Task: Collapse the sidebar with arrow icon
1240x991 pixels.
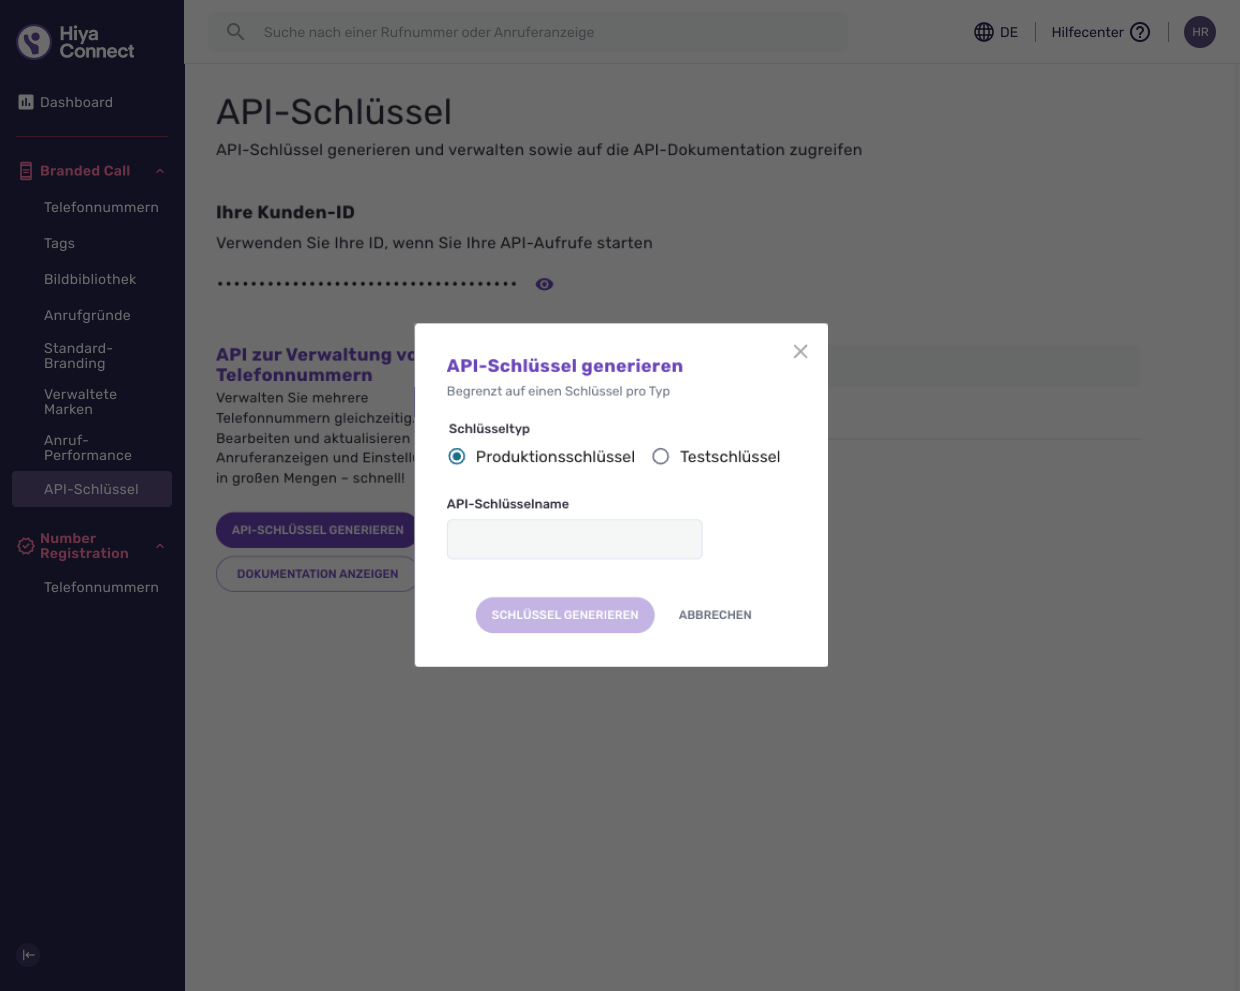Action: coord(29,955)
